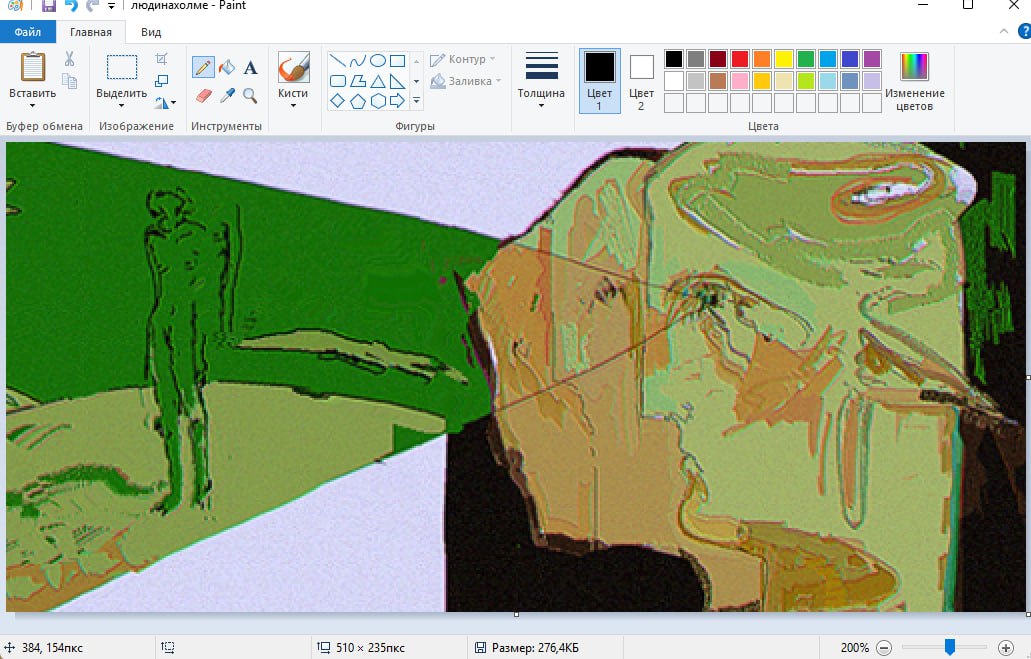Screen dimensions: 1031x659
Task: Choose the Pentagon shape
Action: click(x=358, y=101)
